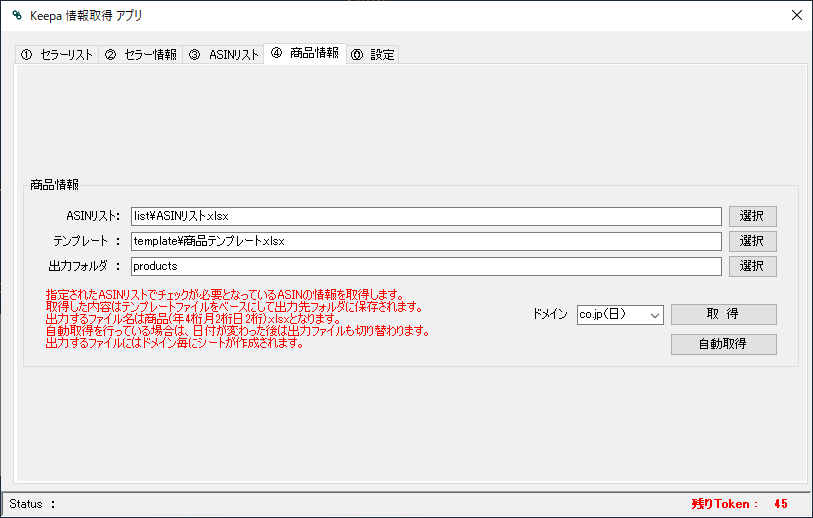Select the ④ 商品情報 tab
Screen dimensions: 813x518
(x=305, y=53)
